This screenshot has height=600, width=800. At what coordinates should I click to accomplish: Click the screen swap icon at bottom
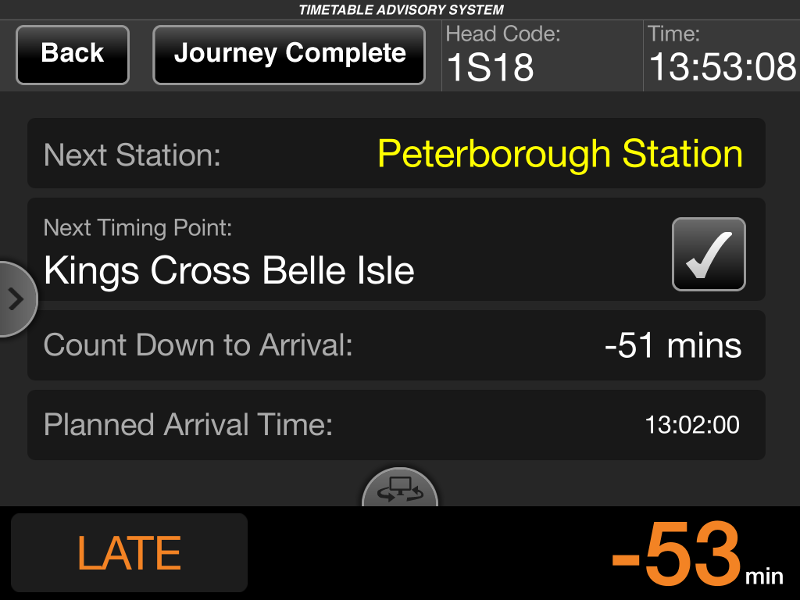coord(399,490)
